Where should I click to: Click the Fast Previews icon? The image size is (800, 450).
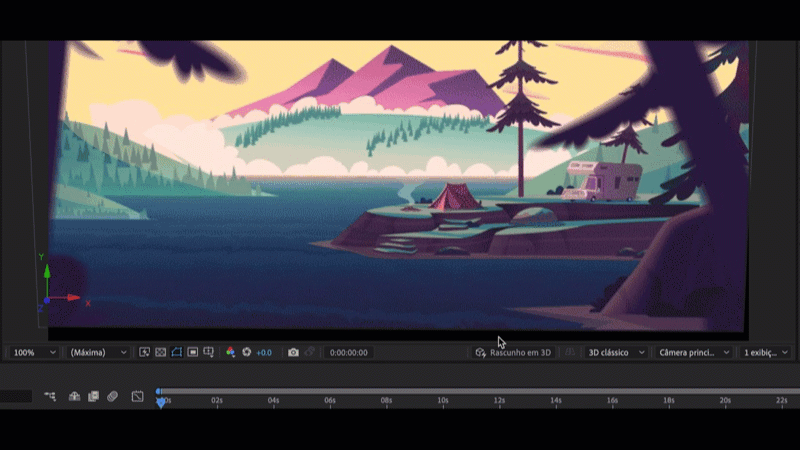144,352
